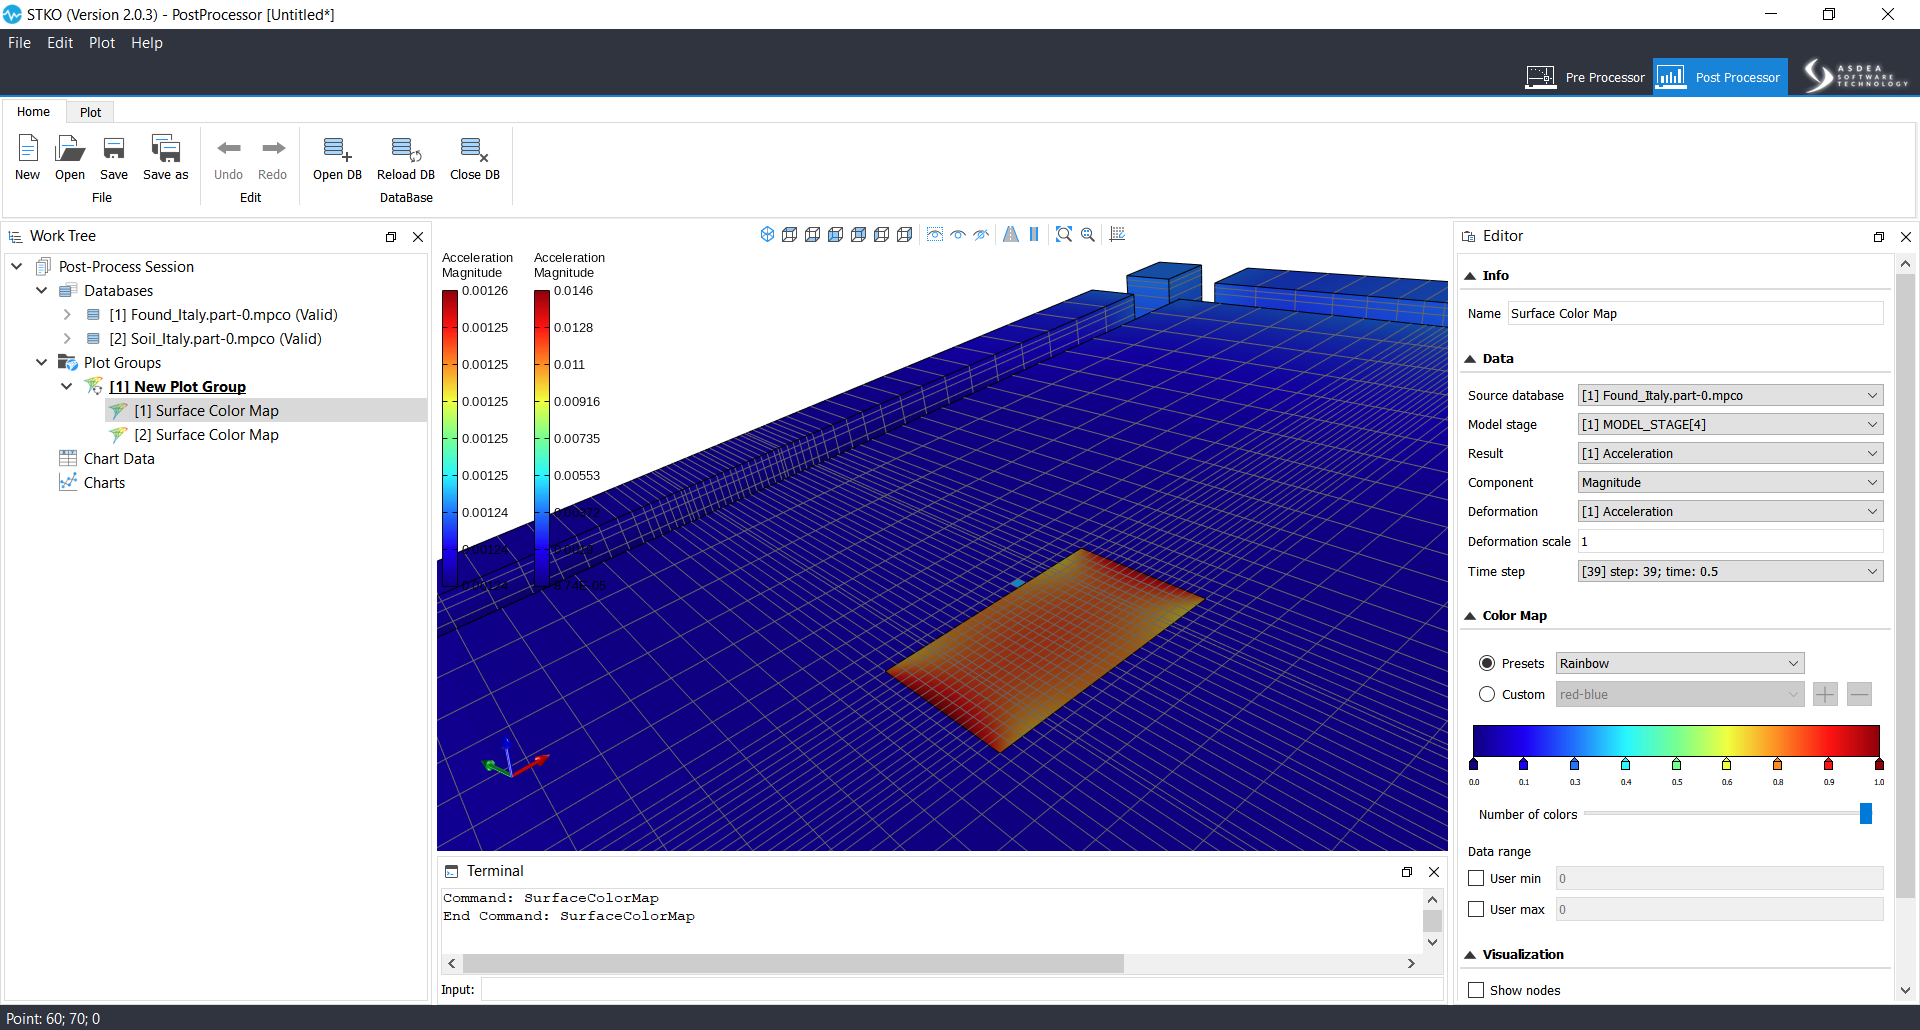Click the Post Processor workspace button

point(1720,77)
